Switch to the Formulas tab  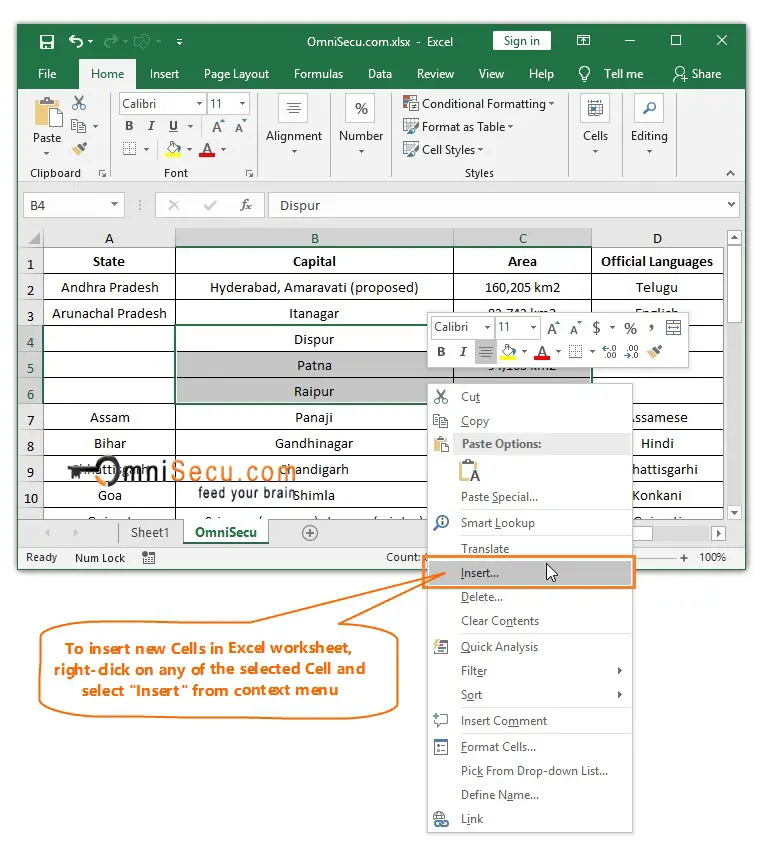click(x=318, y=74)
